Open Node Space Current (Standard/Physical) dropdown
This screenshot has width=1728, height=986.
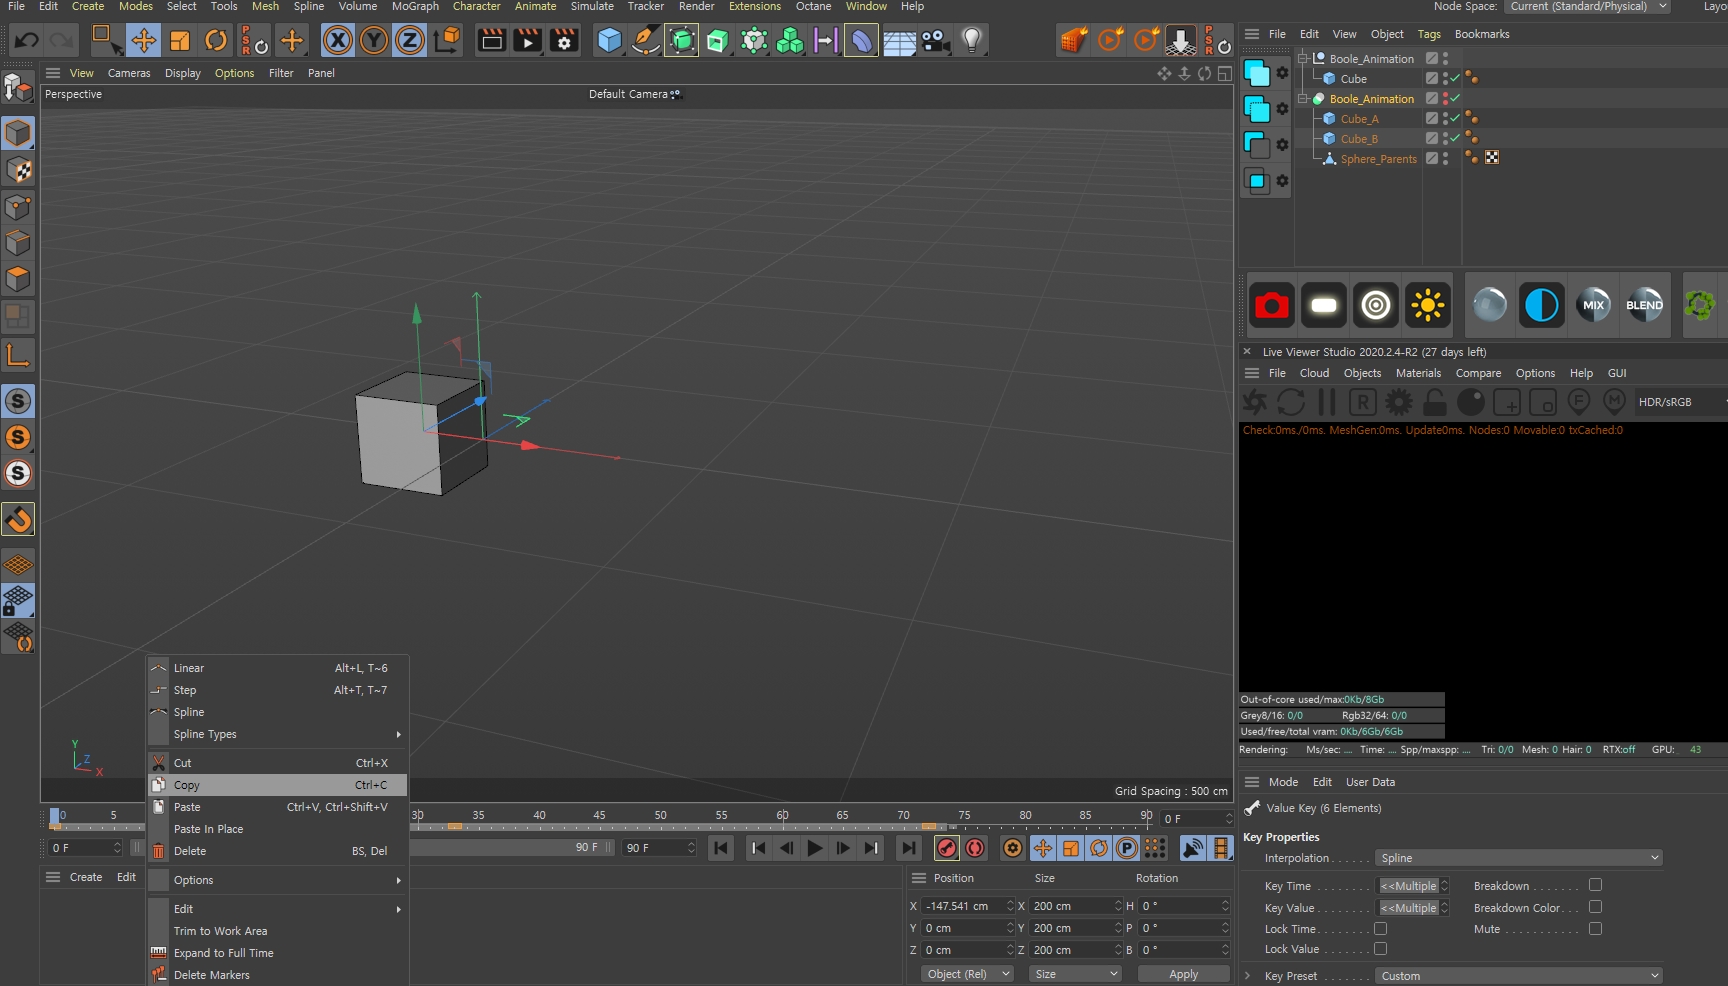pos(1588,6)
